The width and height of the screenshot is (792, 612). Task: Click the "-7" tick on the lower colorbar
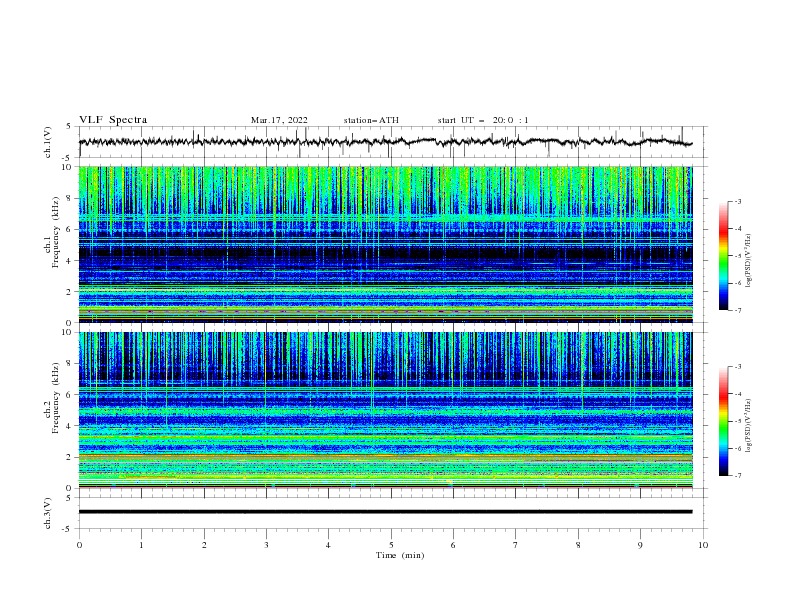pyautogui.click(x=737, y=476)
